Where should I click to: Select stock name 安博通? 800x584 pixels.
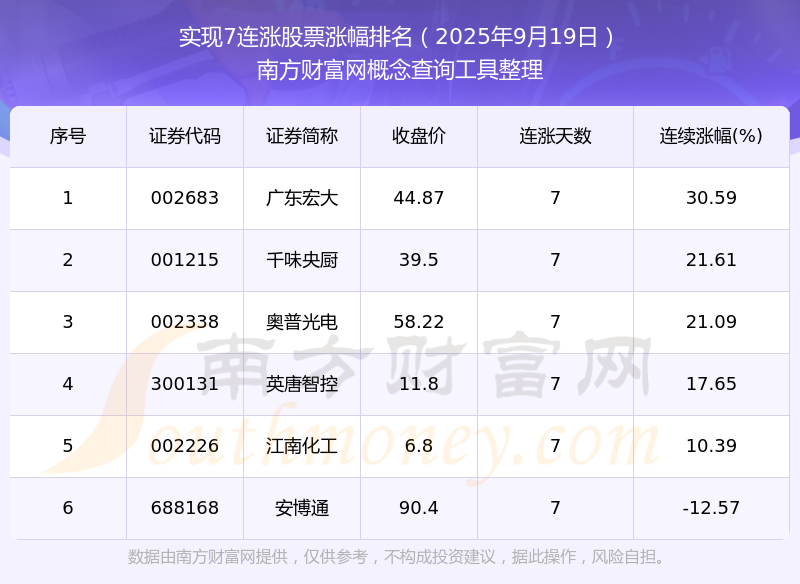302,508
